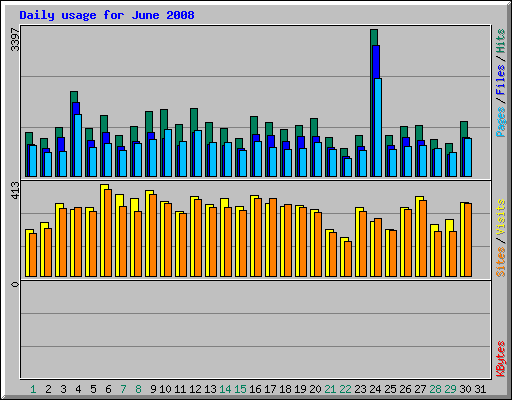This screenshot has width=512, height=400.
Task: Select day label 20 on the axis
Action: click(315, 389)
